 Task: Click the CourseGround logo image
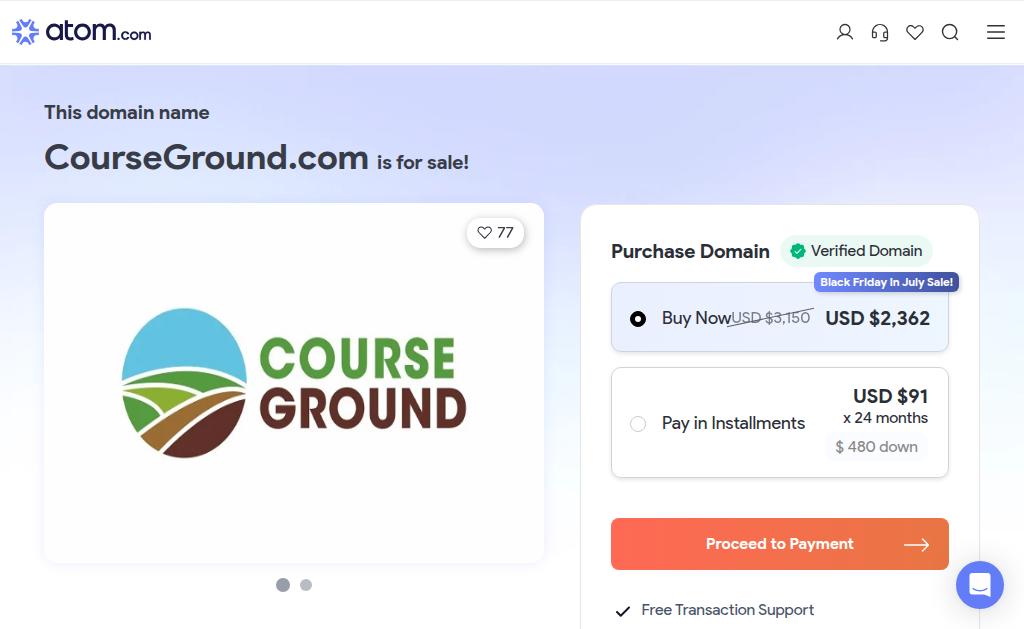[294, 383]
